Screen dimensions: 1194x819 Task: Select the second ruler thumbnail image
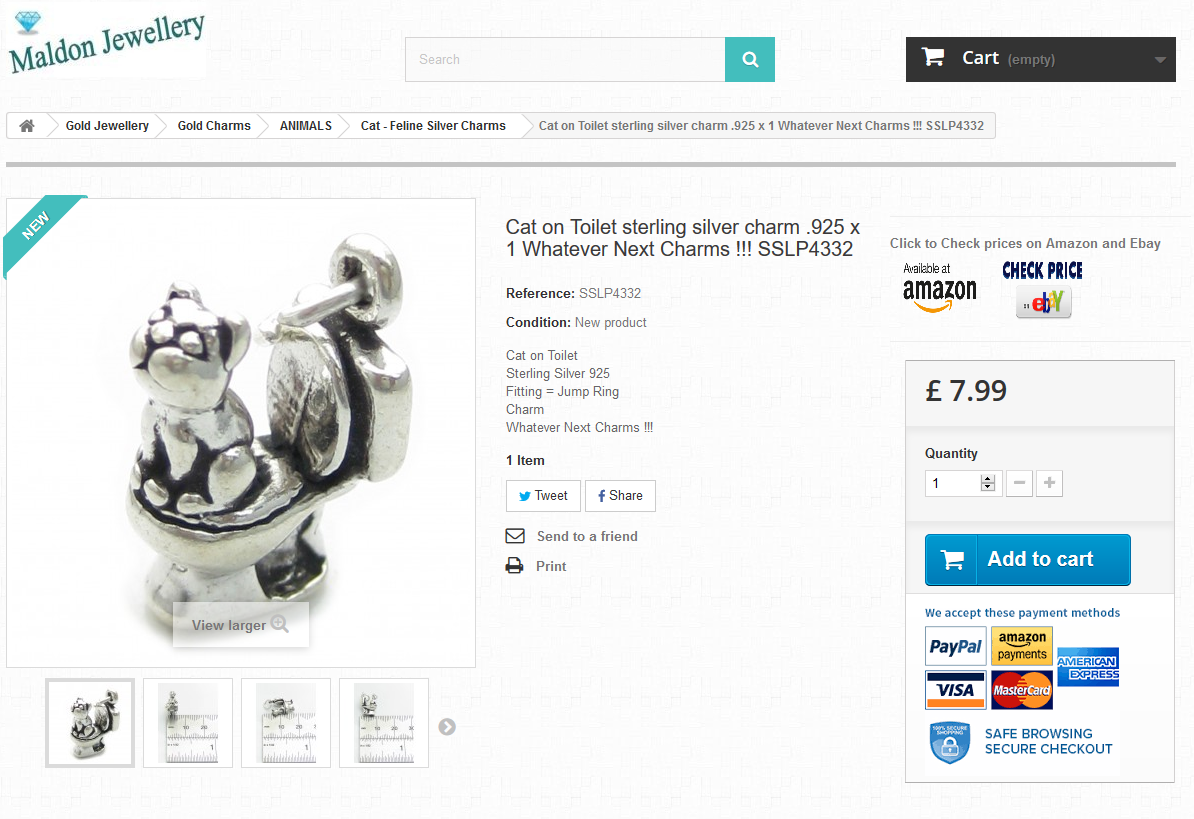(286, 723)
